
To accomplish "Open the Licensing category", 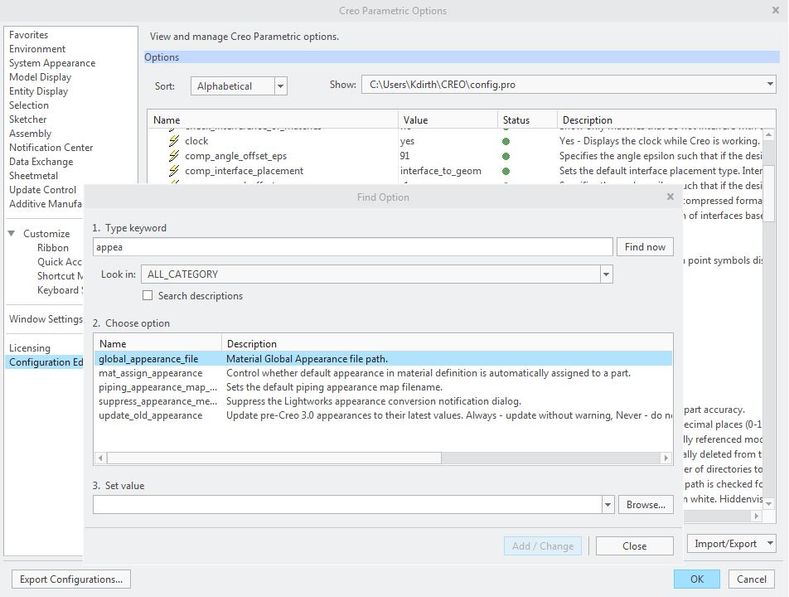I will (x=30, y=348).
